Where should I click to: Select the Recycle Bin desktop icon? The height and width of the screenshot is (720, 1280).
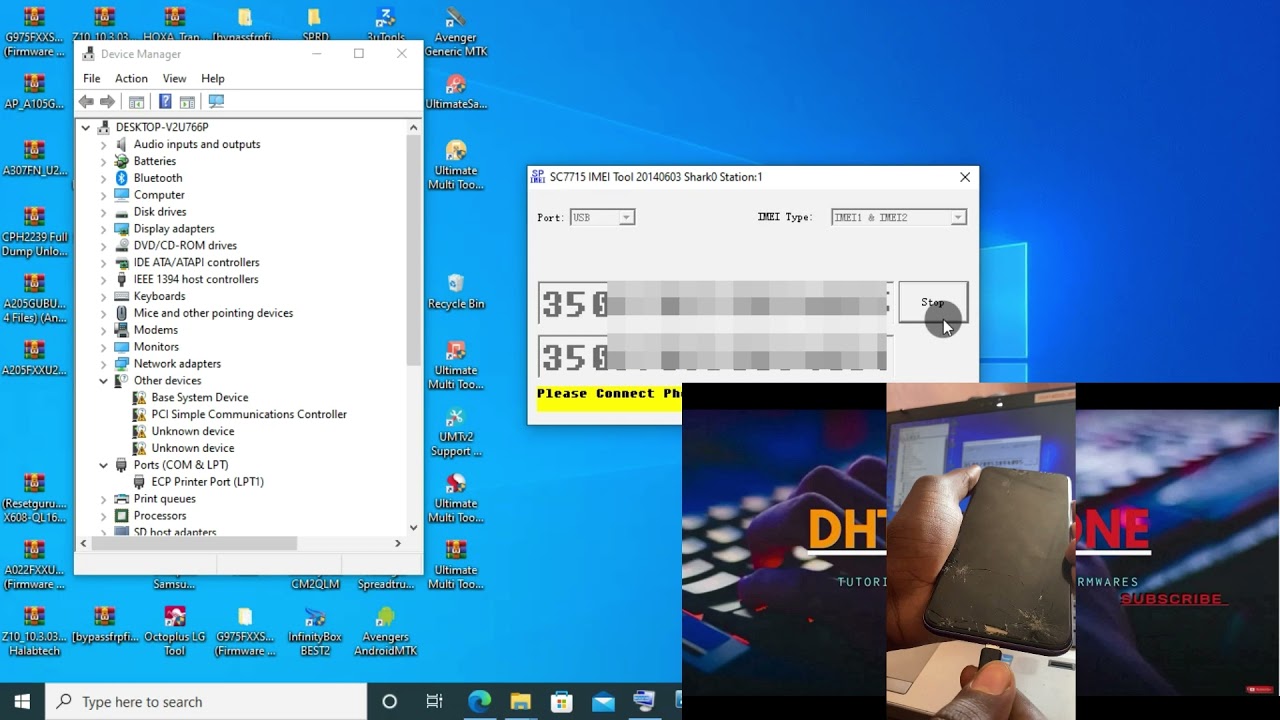[456, 291]
